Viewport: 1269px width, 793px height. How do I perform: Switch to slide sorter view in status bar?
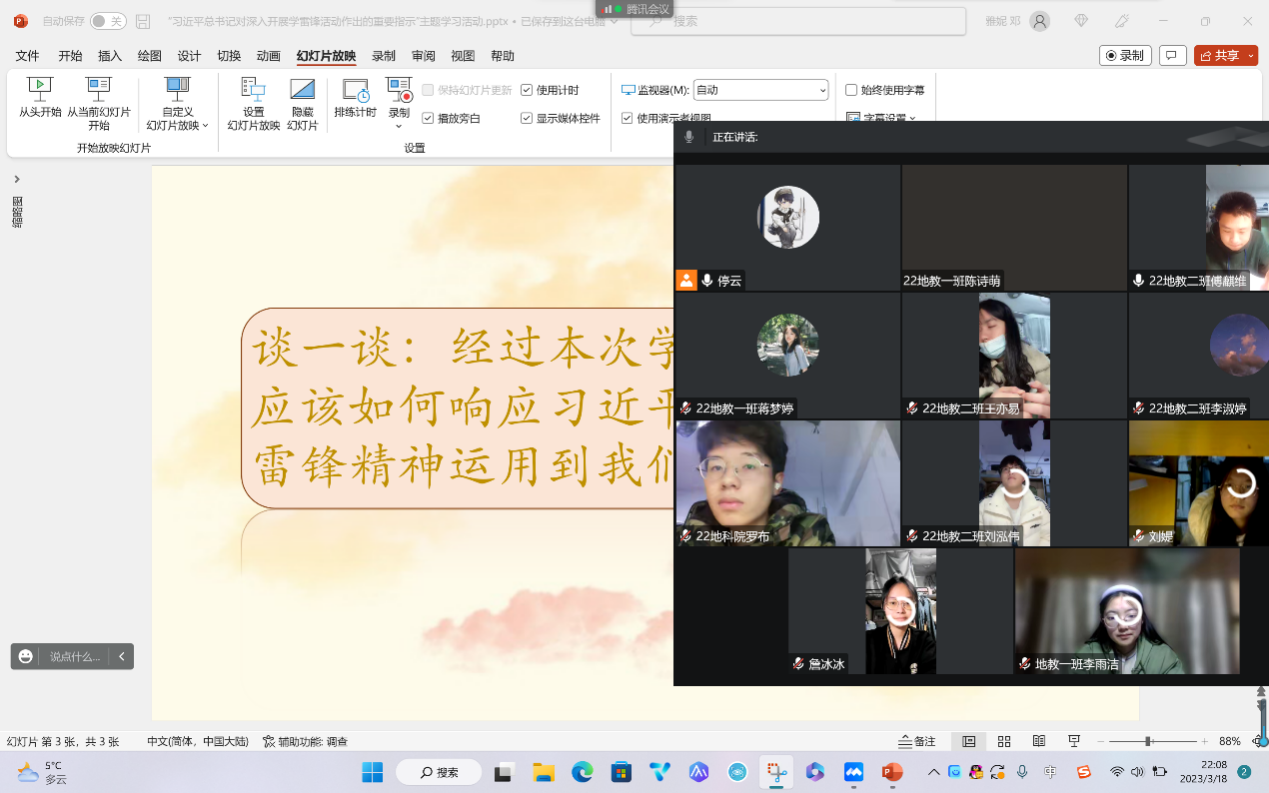1004,742
